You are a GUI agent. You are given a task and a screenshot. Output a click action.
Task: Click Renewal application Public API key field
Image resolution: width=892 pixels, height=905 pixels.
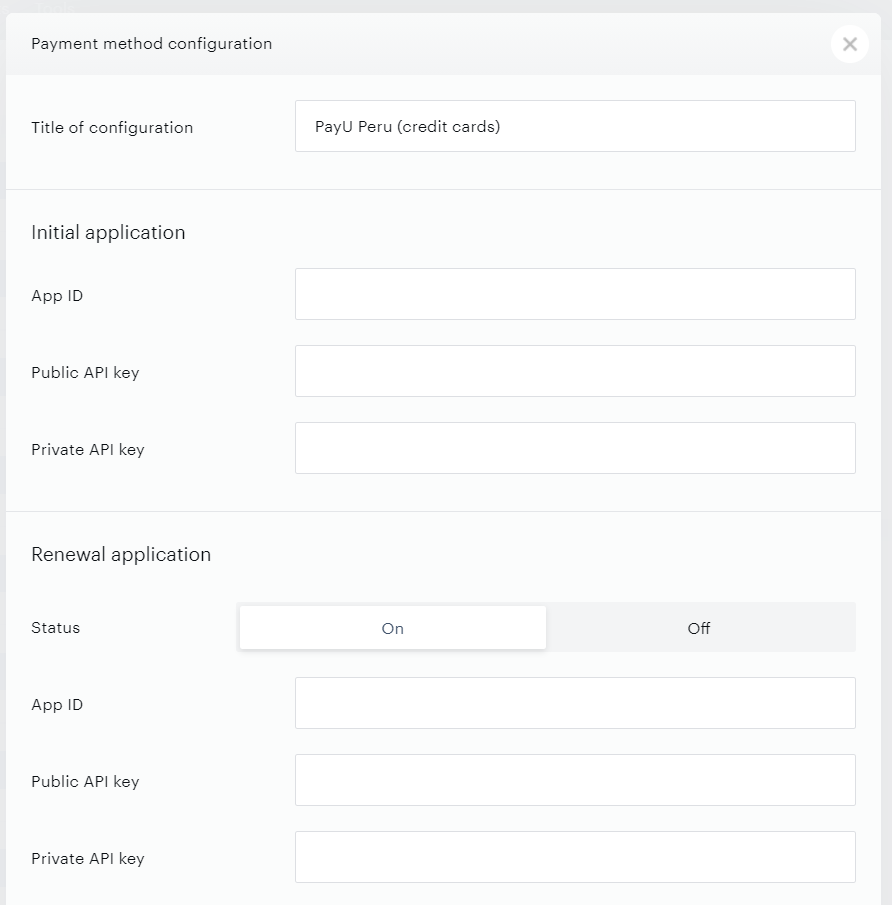pyautogui.click(x=575, y=780)
